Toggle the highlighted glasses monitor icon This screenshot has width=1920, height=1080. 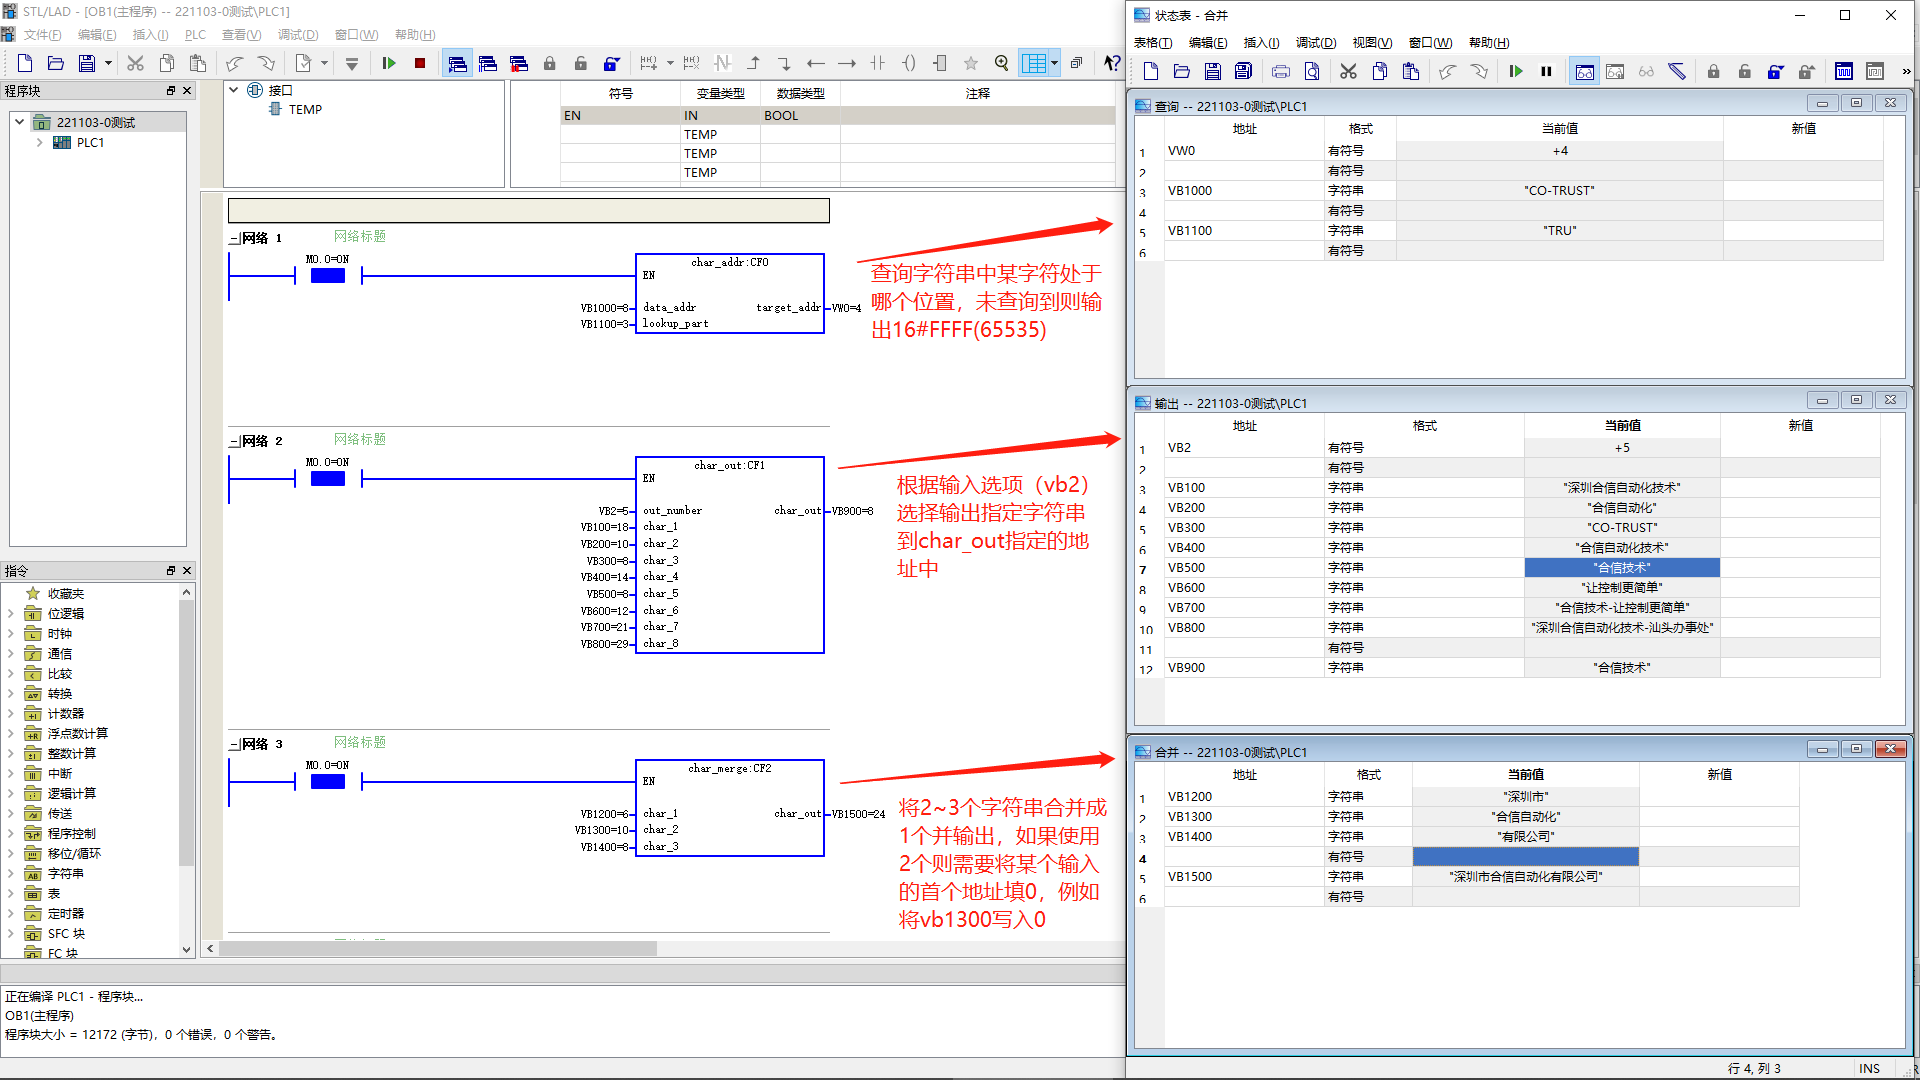pos(1585,72)
